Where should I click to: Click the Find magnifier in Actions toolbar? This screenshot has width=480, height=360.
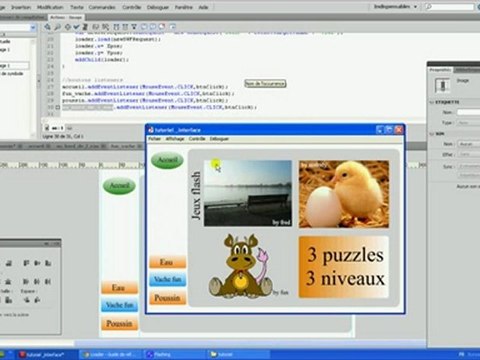[57, 27]
